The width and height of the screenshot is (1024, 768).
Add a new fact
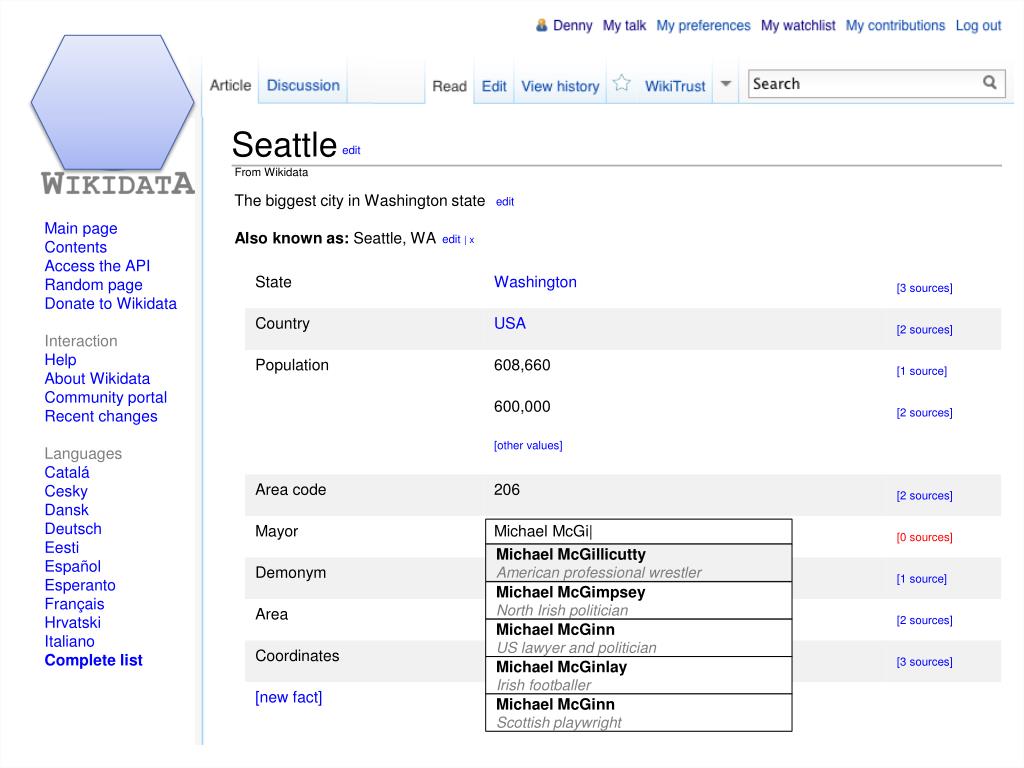click(289, 697)
